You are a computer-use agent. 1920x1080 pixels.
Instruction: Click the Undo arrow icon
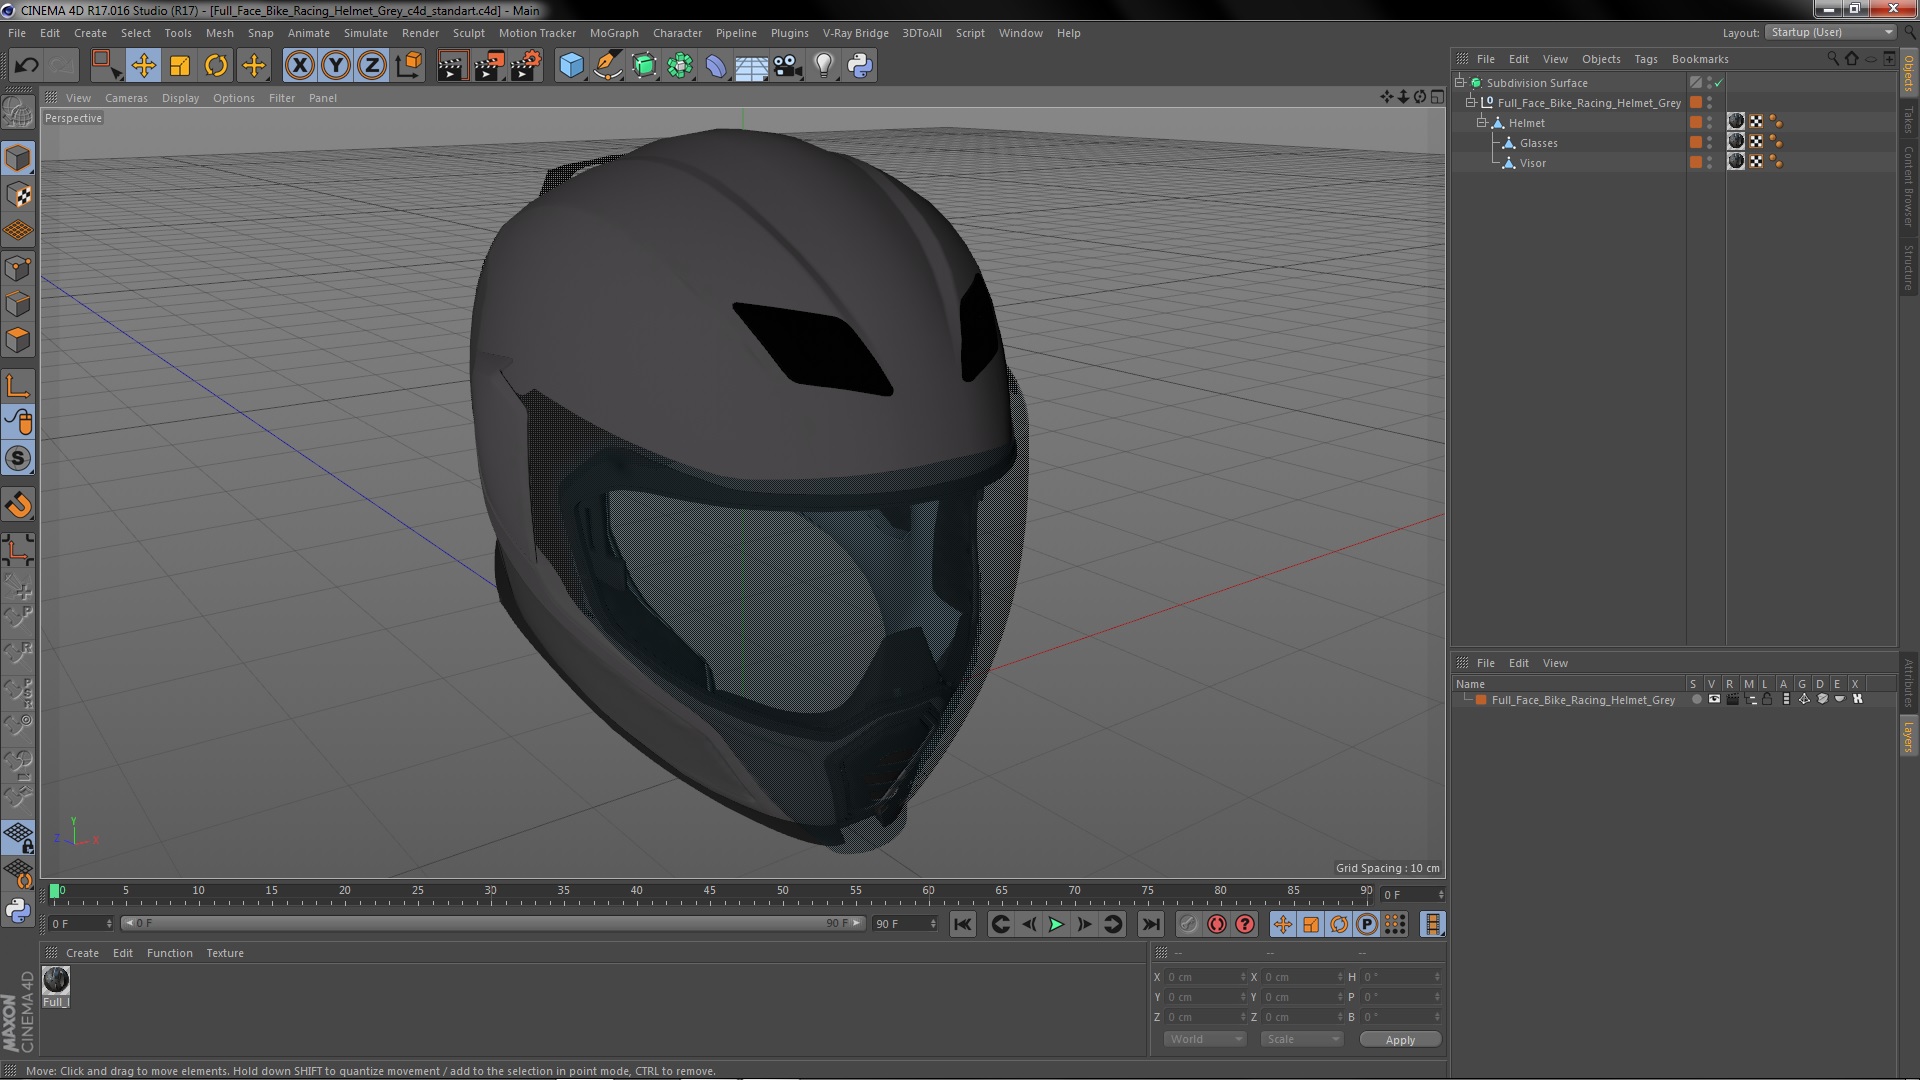(26, 66)
